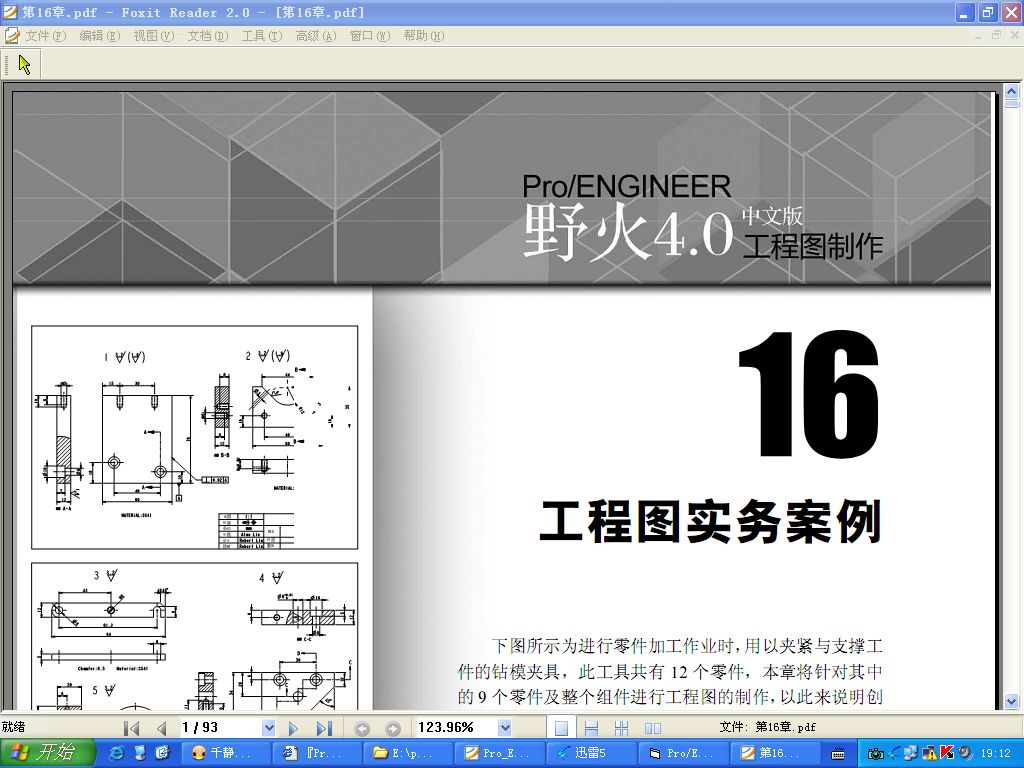
Task: Click the vertical scrollbar thumb
Action: point(1012,103)
